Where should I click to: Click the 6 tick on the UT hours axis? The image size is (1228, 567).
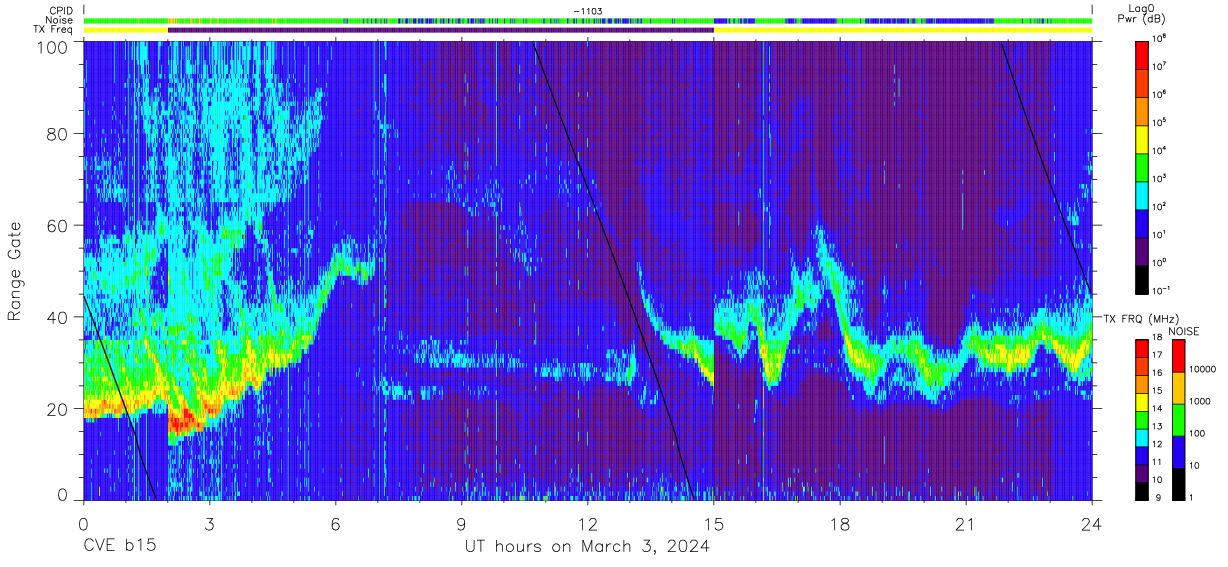click(335, 524)
